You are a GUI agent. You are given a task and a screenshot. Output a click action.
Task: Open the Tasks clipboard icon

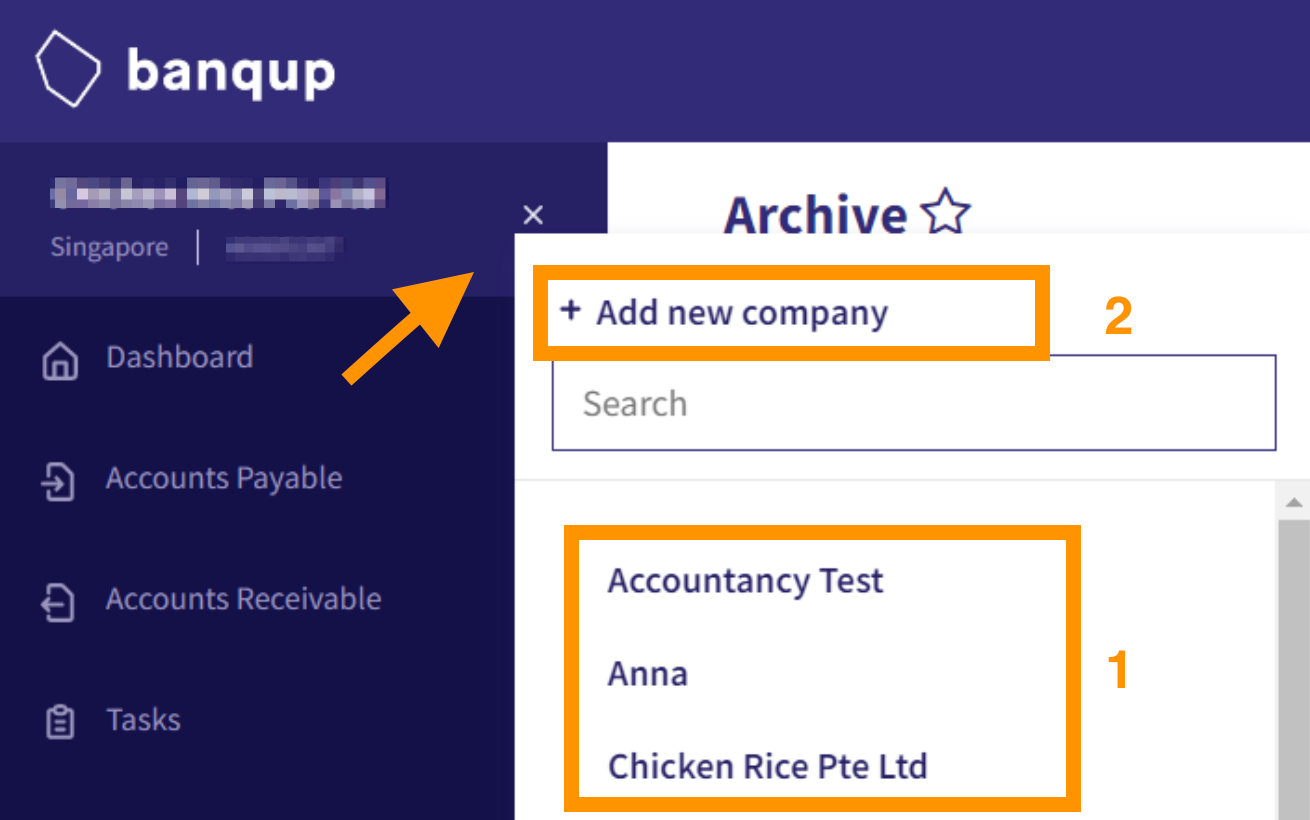[60, 721]
